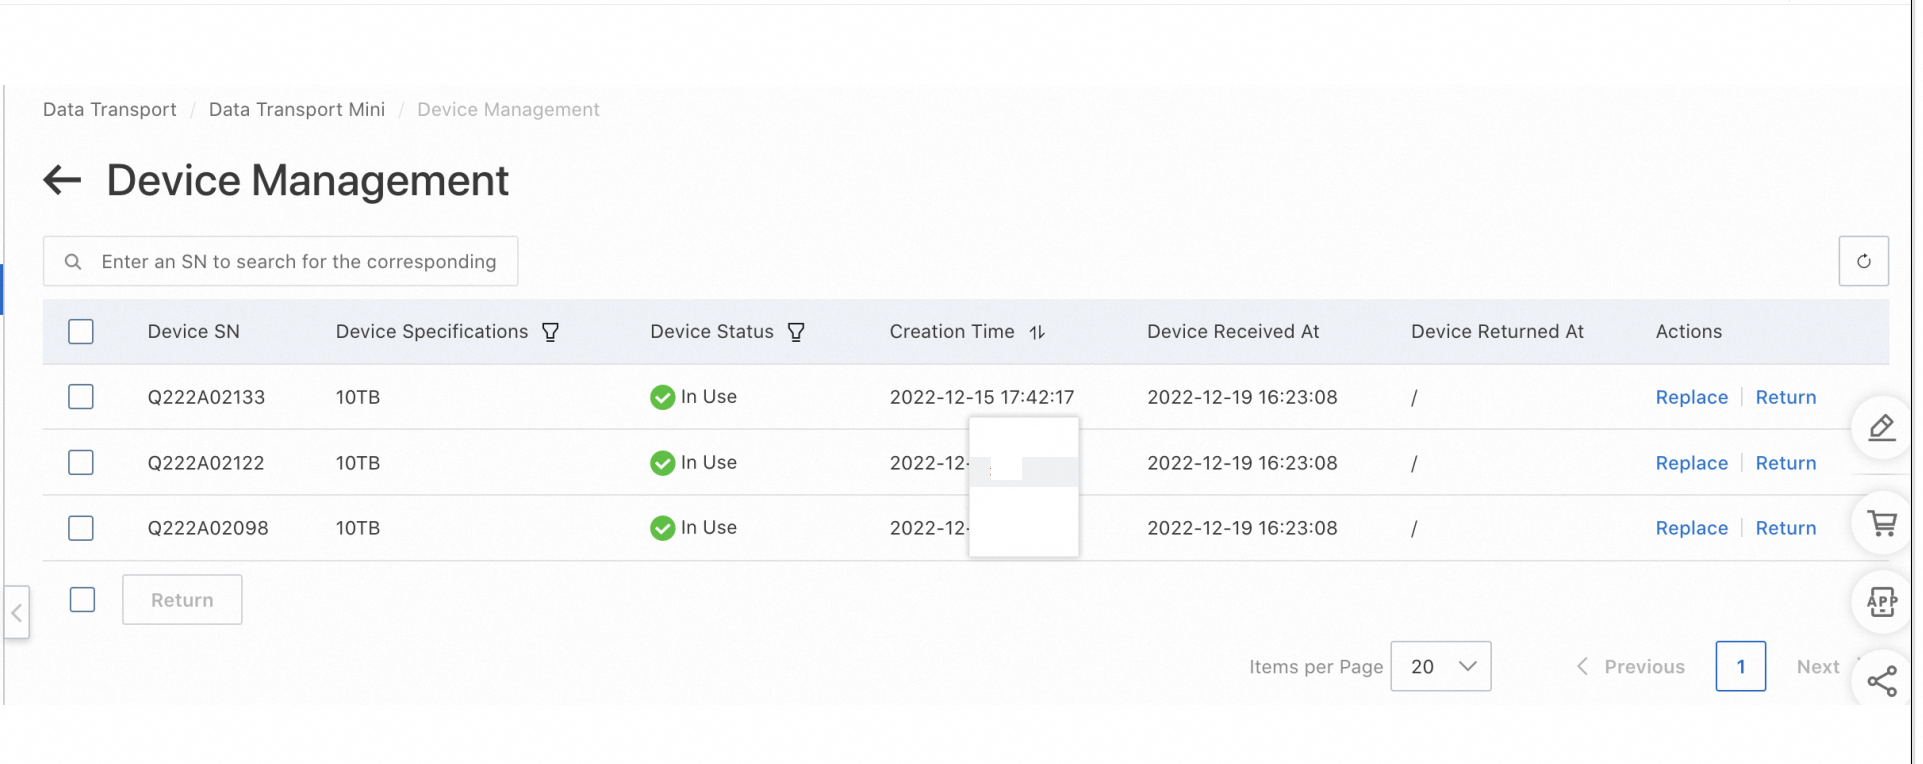Click In Use status of Q222A02133
1923x764 pixels.
[x=693, y=397]
